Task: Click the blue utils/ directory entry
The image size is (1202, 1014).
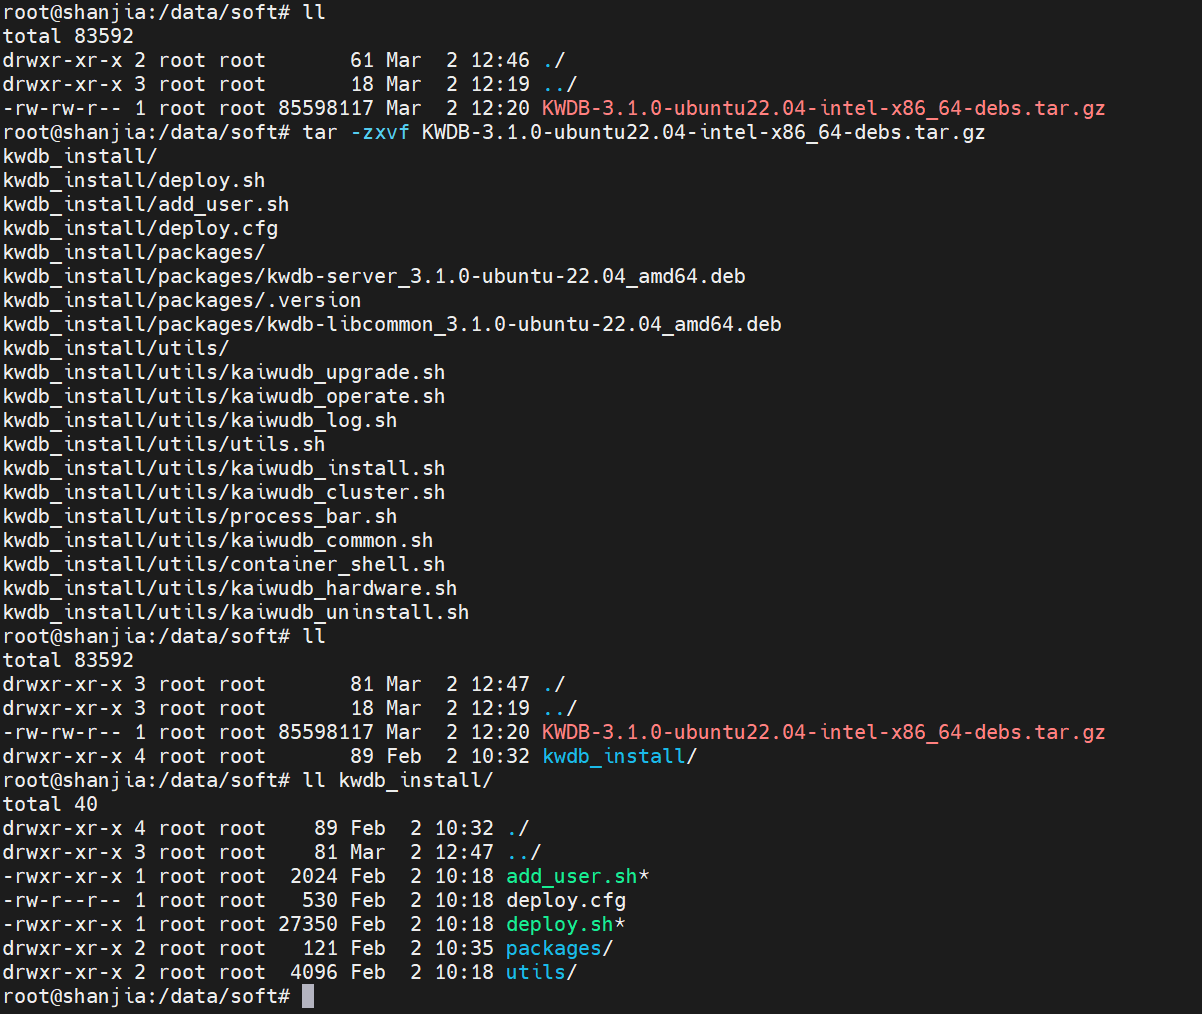Action: pyautogui.click(x=542, y=972)
